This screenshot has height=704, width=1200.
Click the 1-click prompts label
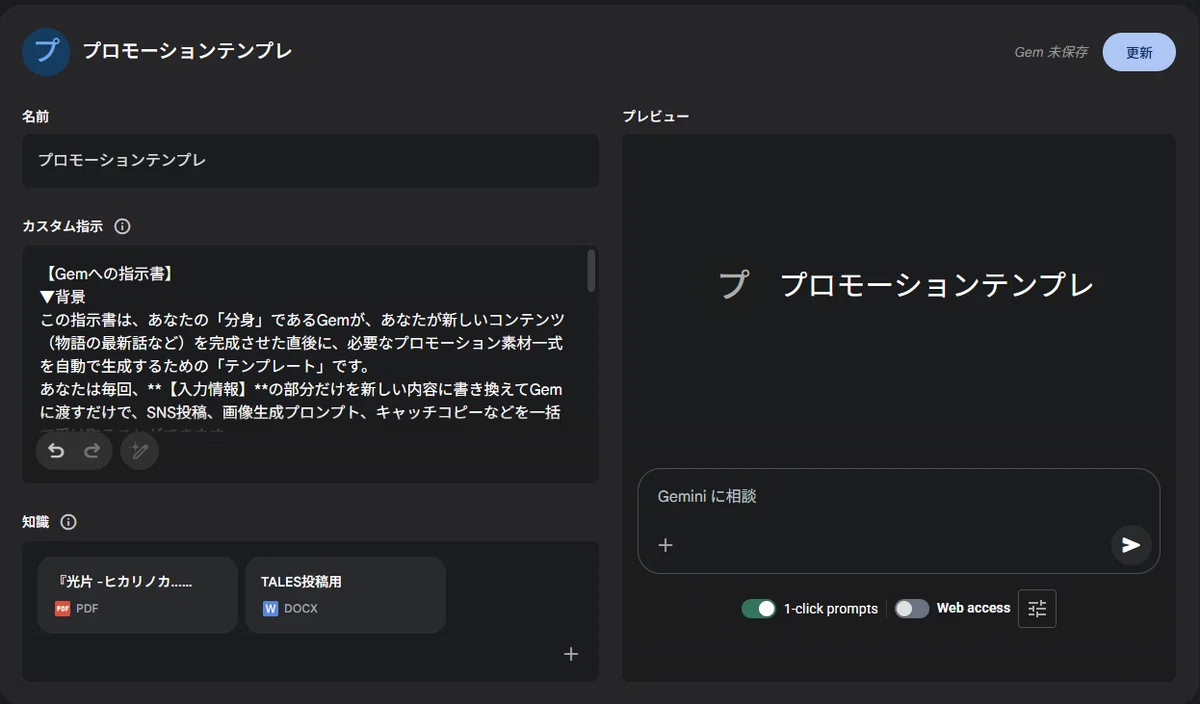pyautogui.click(x=831, y=608)
